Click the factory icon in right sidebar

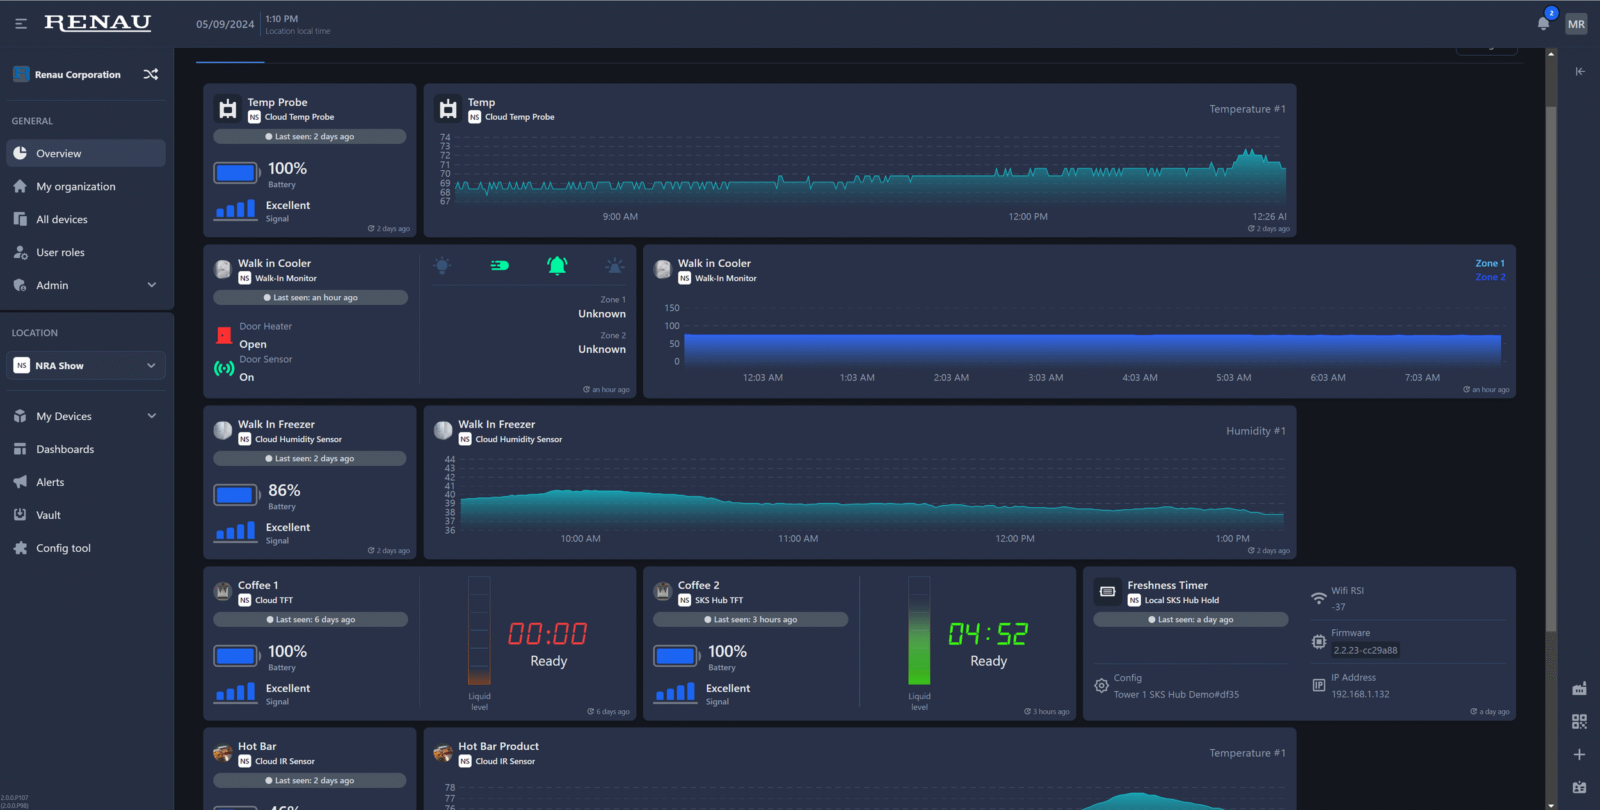tap(1579, 689)
